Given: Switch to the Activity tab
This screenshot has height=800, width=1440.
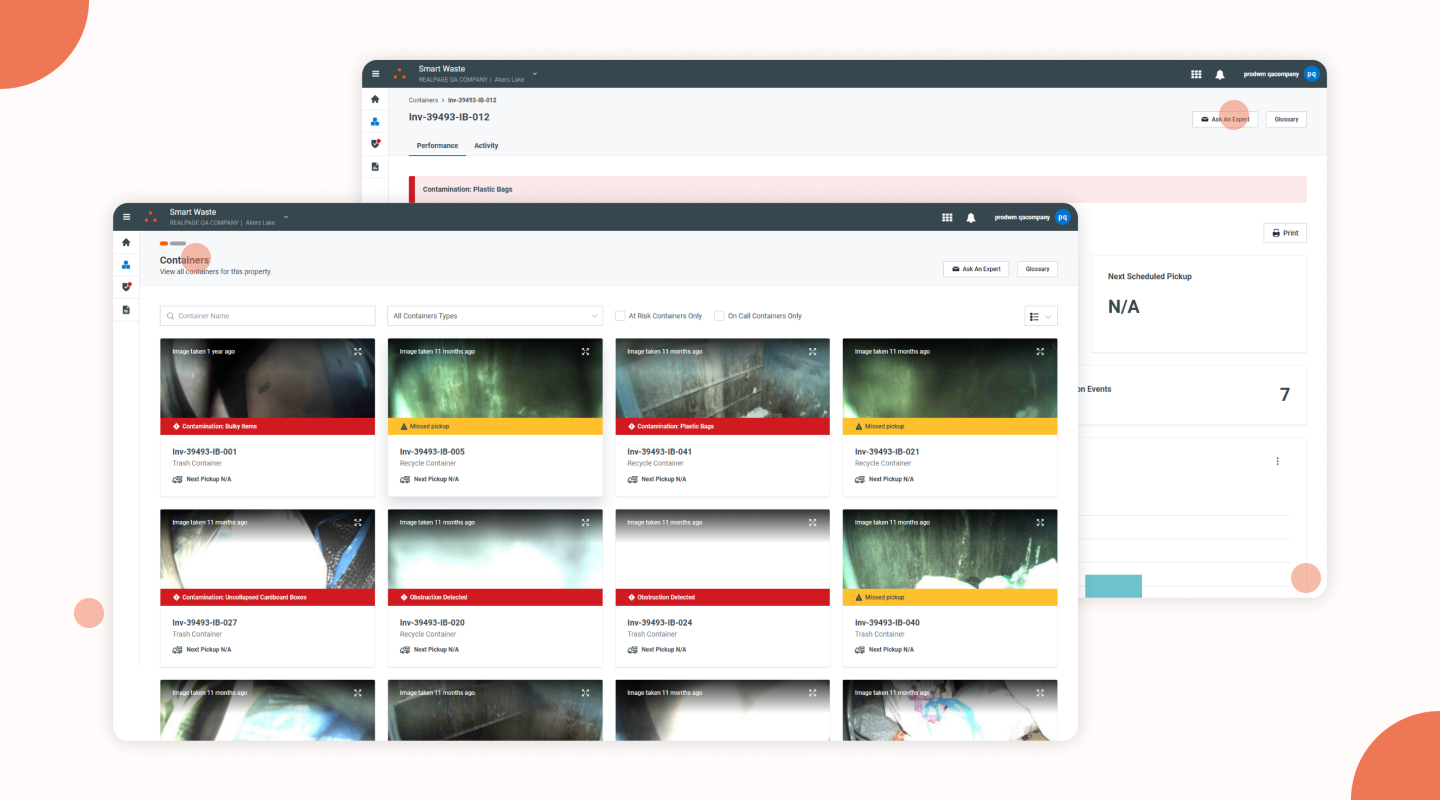Looking at the screenshot, I should tap(486, 146).
